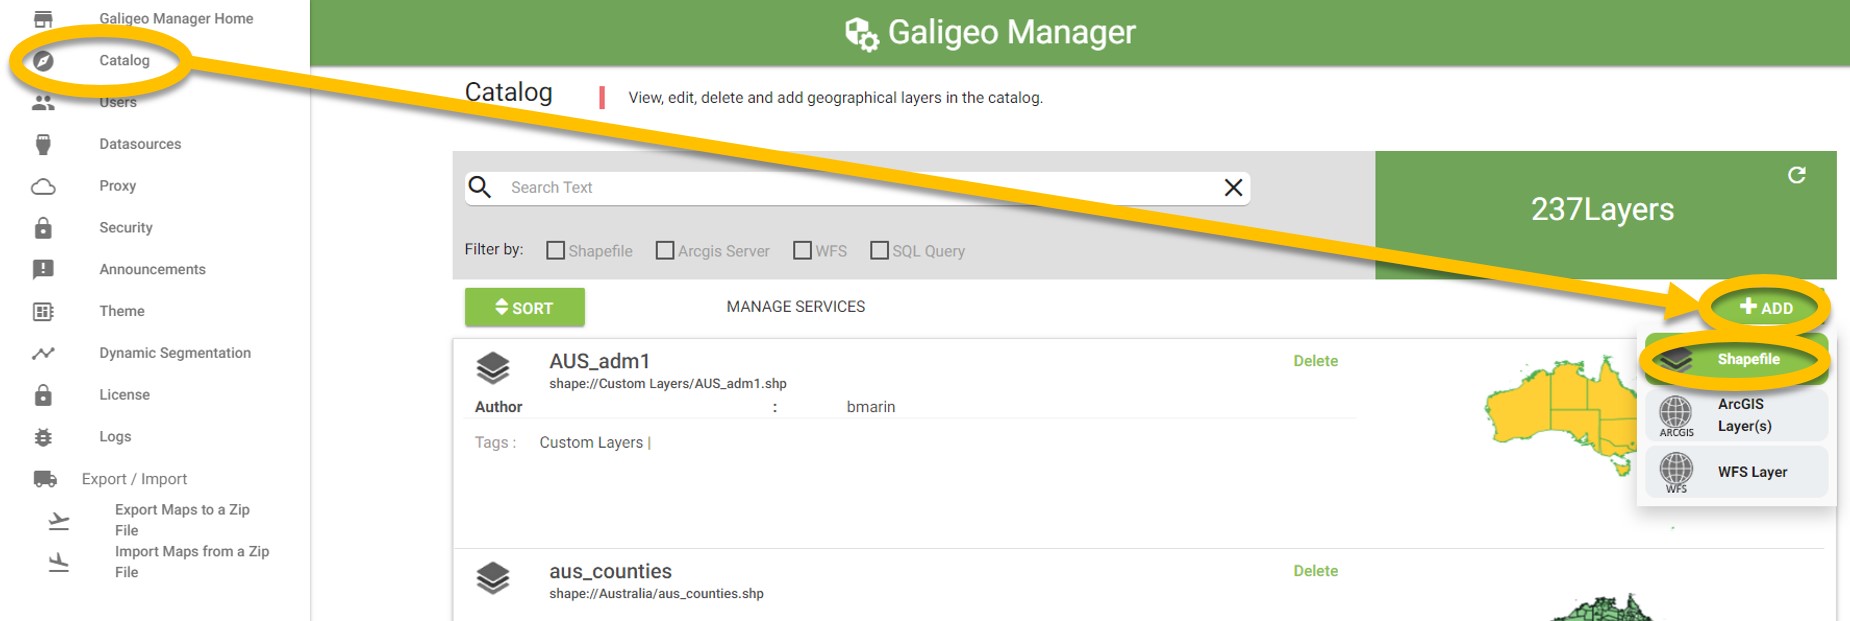The width and height of the screenshot is (1850, 621).
Task: Click into the Search Text field
Action: click(x=857, y=188)
